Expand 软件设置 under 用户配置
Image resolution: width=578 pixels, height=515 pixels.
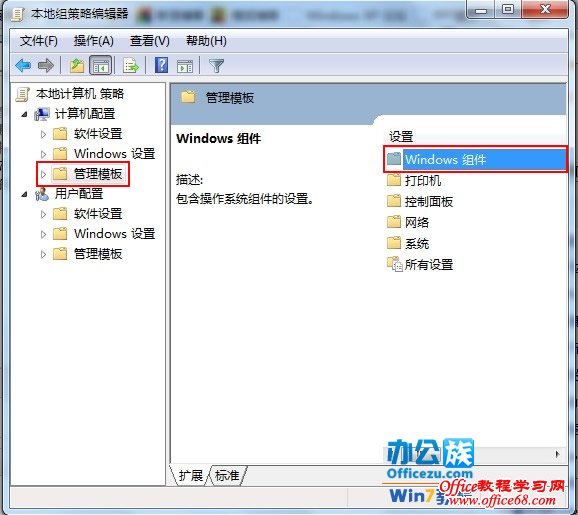tap(43, 214)
